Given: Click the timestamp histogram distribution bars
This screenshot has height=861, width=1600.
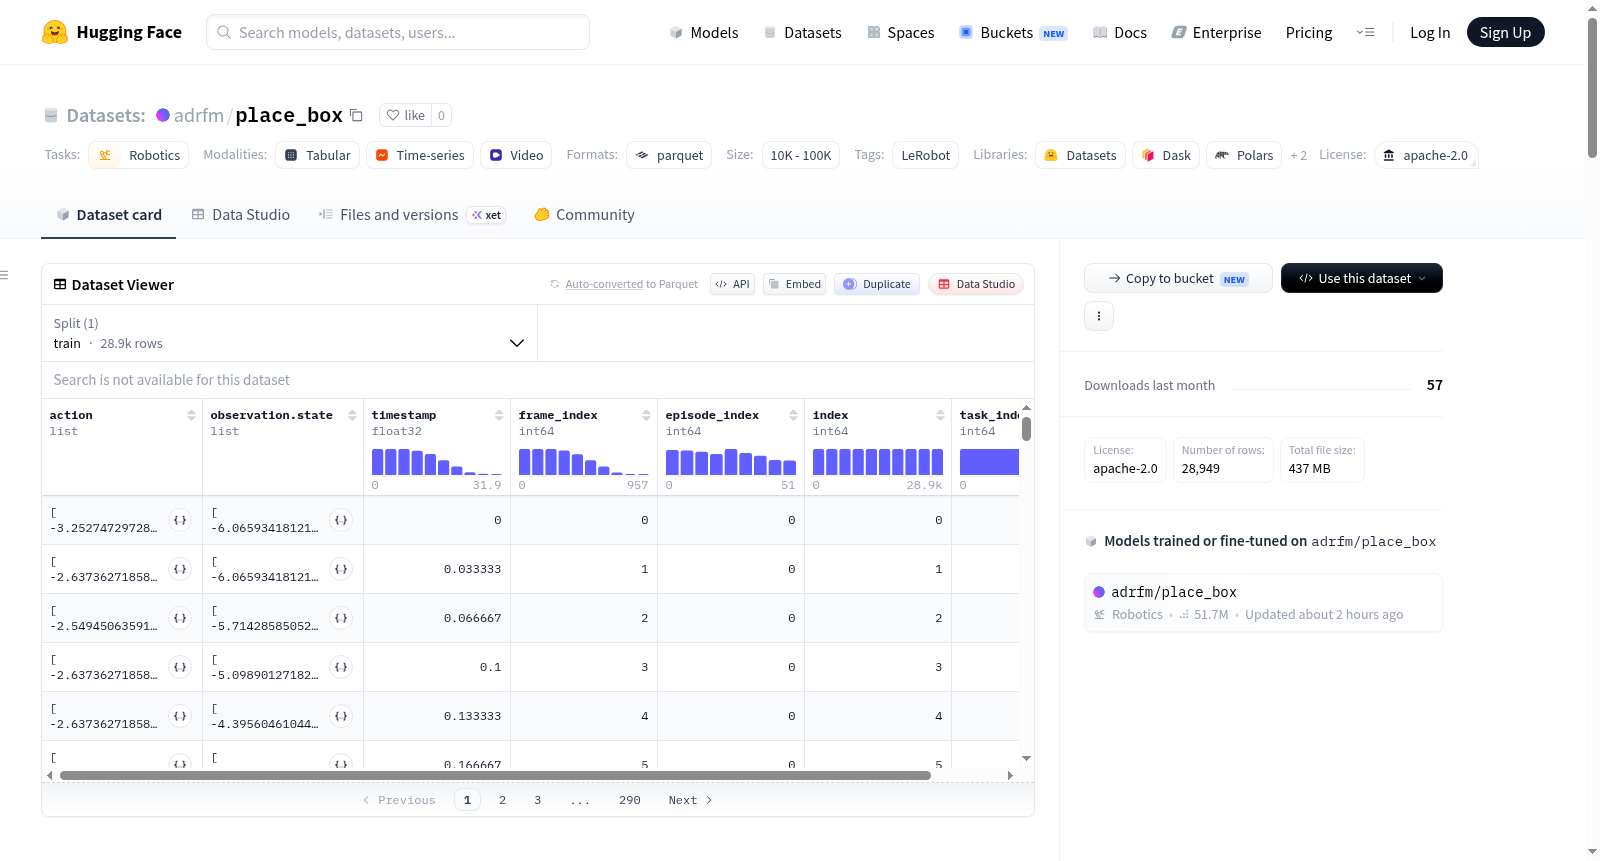Looking at the screenshot, I should tap(437, 462).
